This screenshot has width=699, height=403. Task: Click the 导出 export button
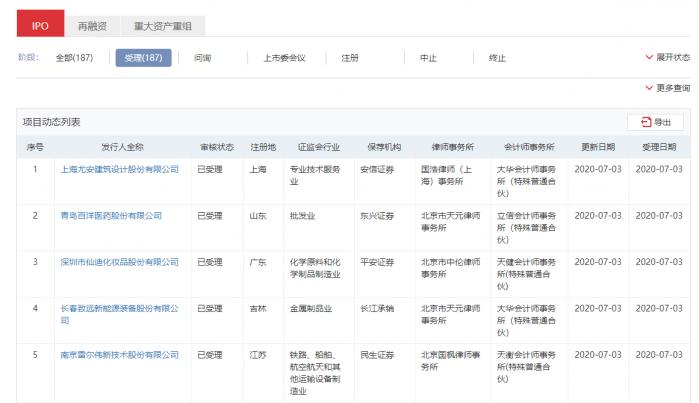(654, 122)
